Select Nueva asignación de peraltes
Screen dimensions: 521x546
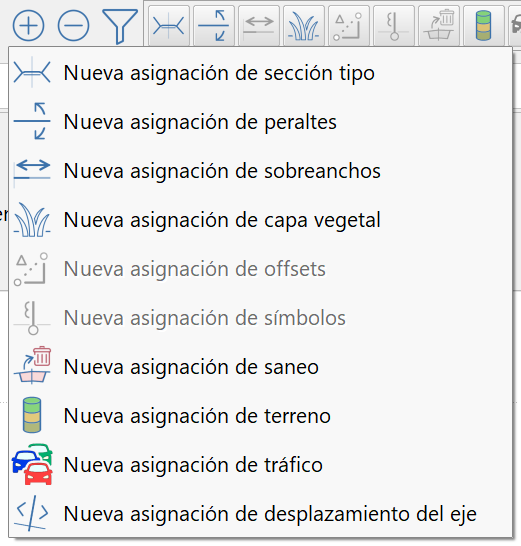click(x=260, y=122)
